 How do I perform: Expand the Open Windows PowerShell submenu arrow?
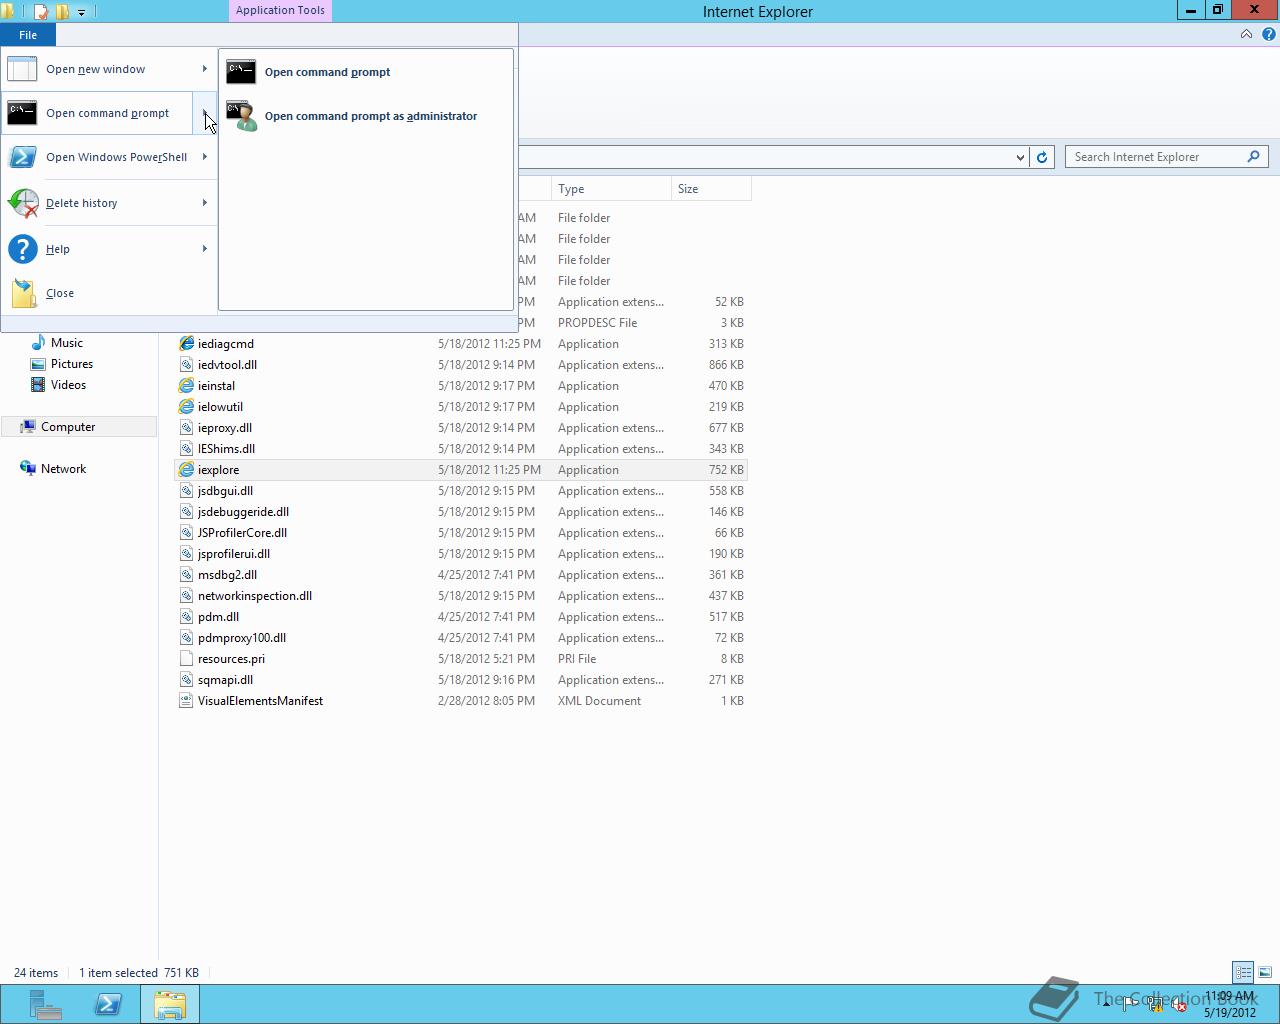pyautogui.click(x=205, y=157)
